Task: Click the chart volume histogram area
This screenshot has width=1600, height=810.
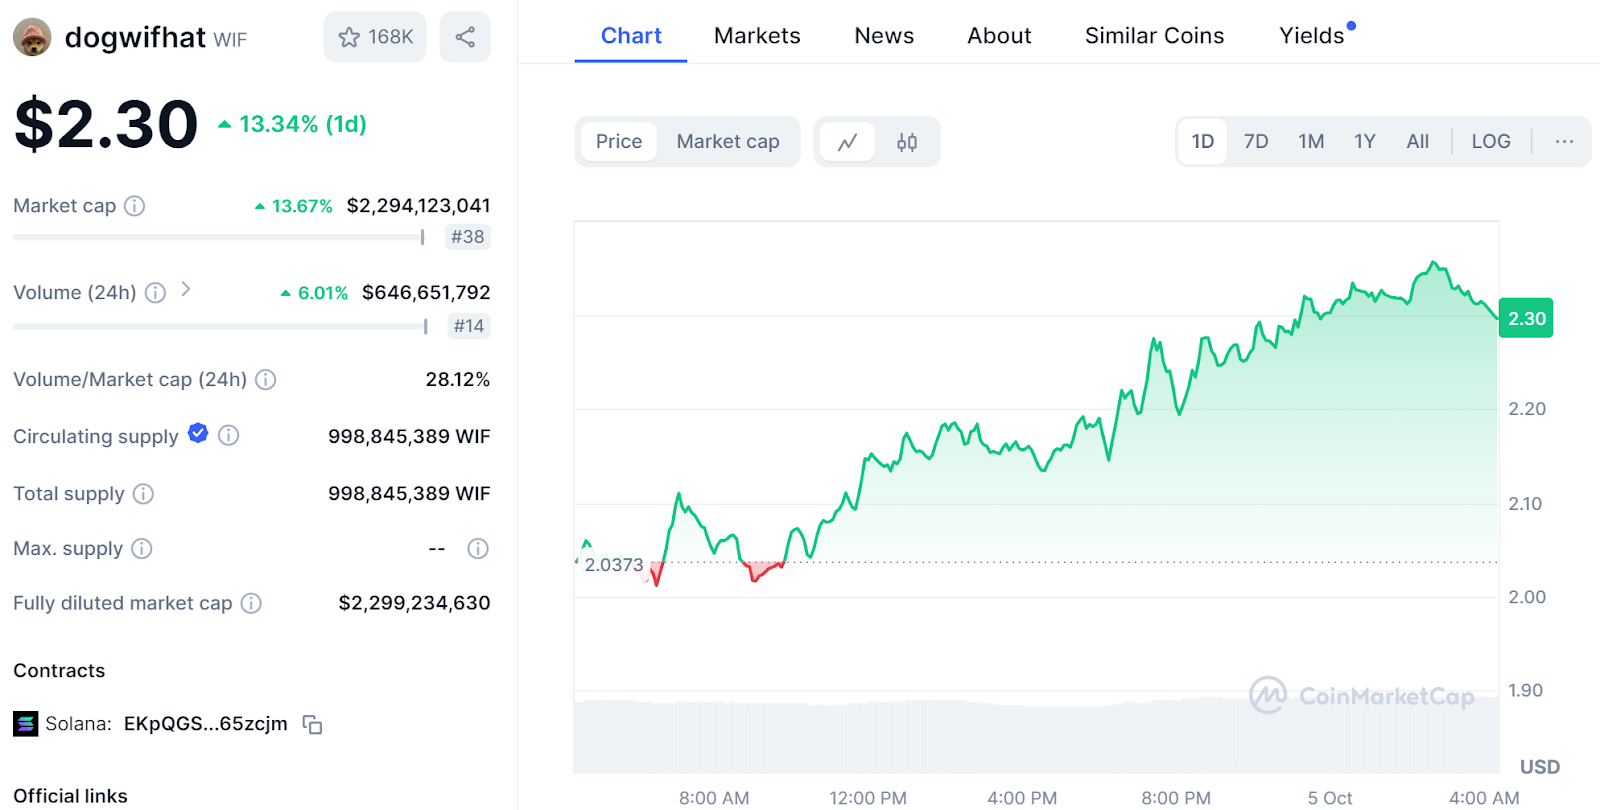Action: pyautogui.click(x=1036, y=736)
